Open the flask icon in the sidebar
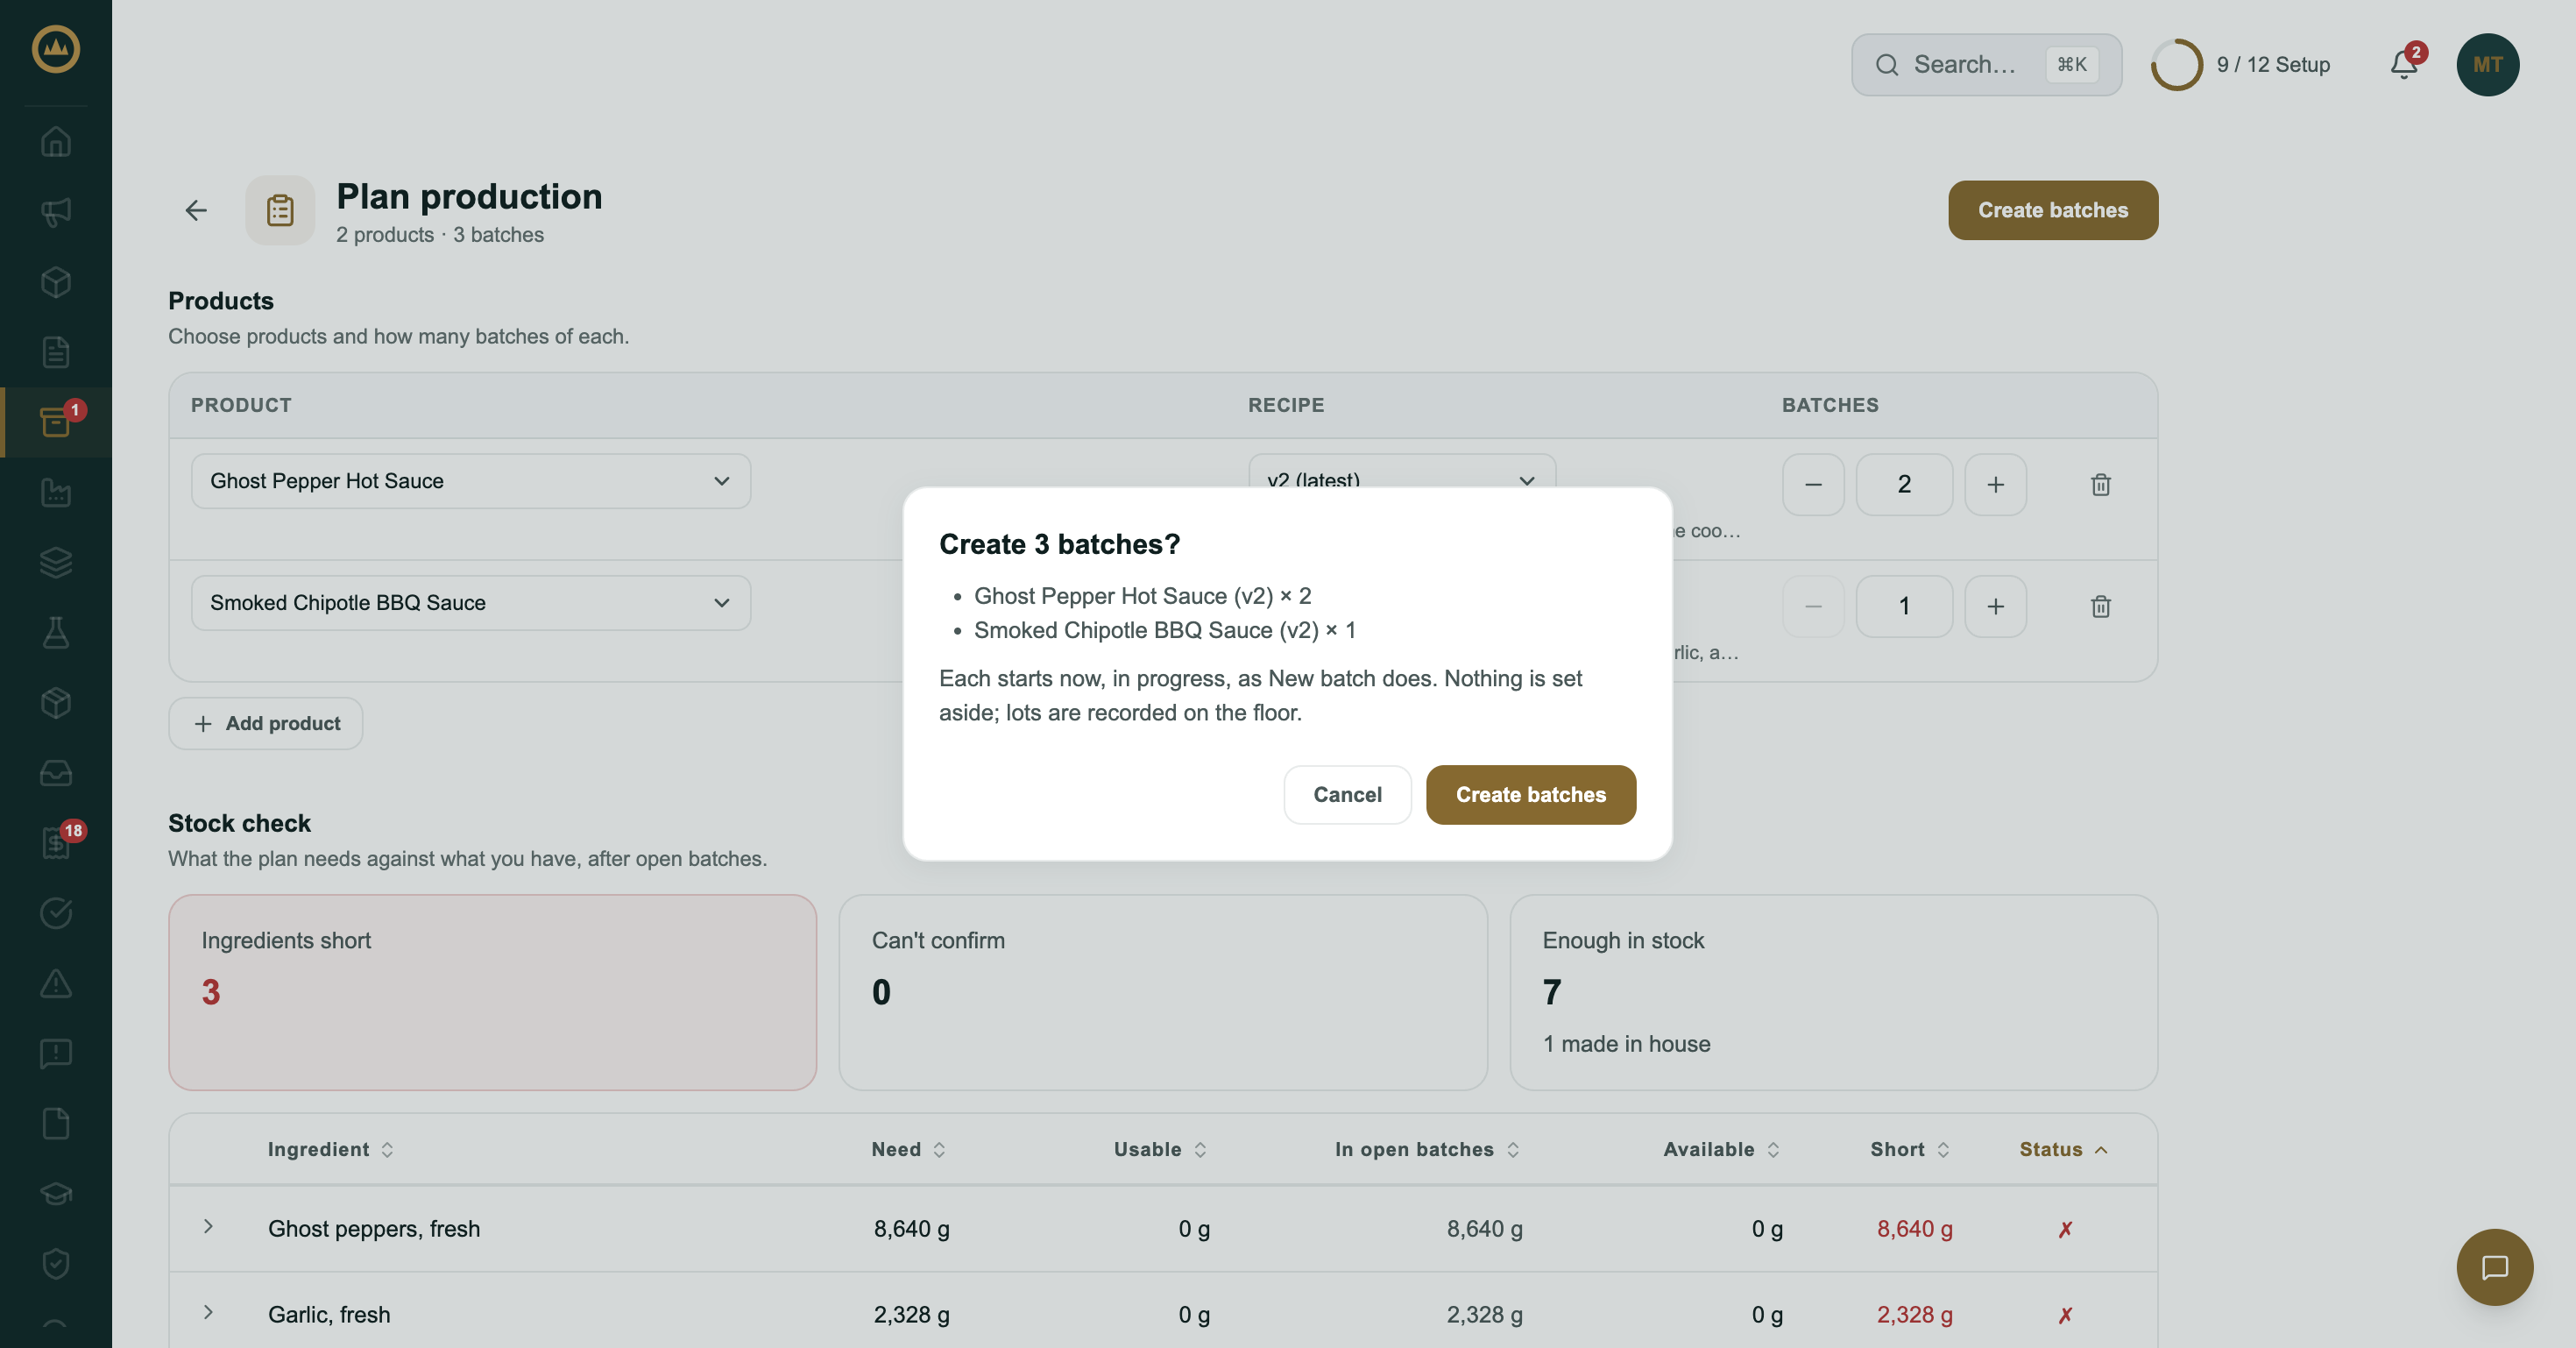2576x1348 pixels. pyautogui.click(x=56, y=632)
